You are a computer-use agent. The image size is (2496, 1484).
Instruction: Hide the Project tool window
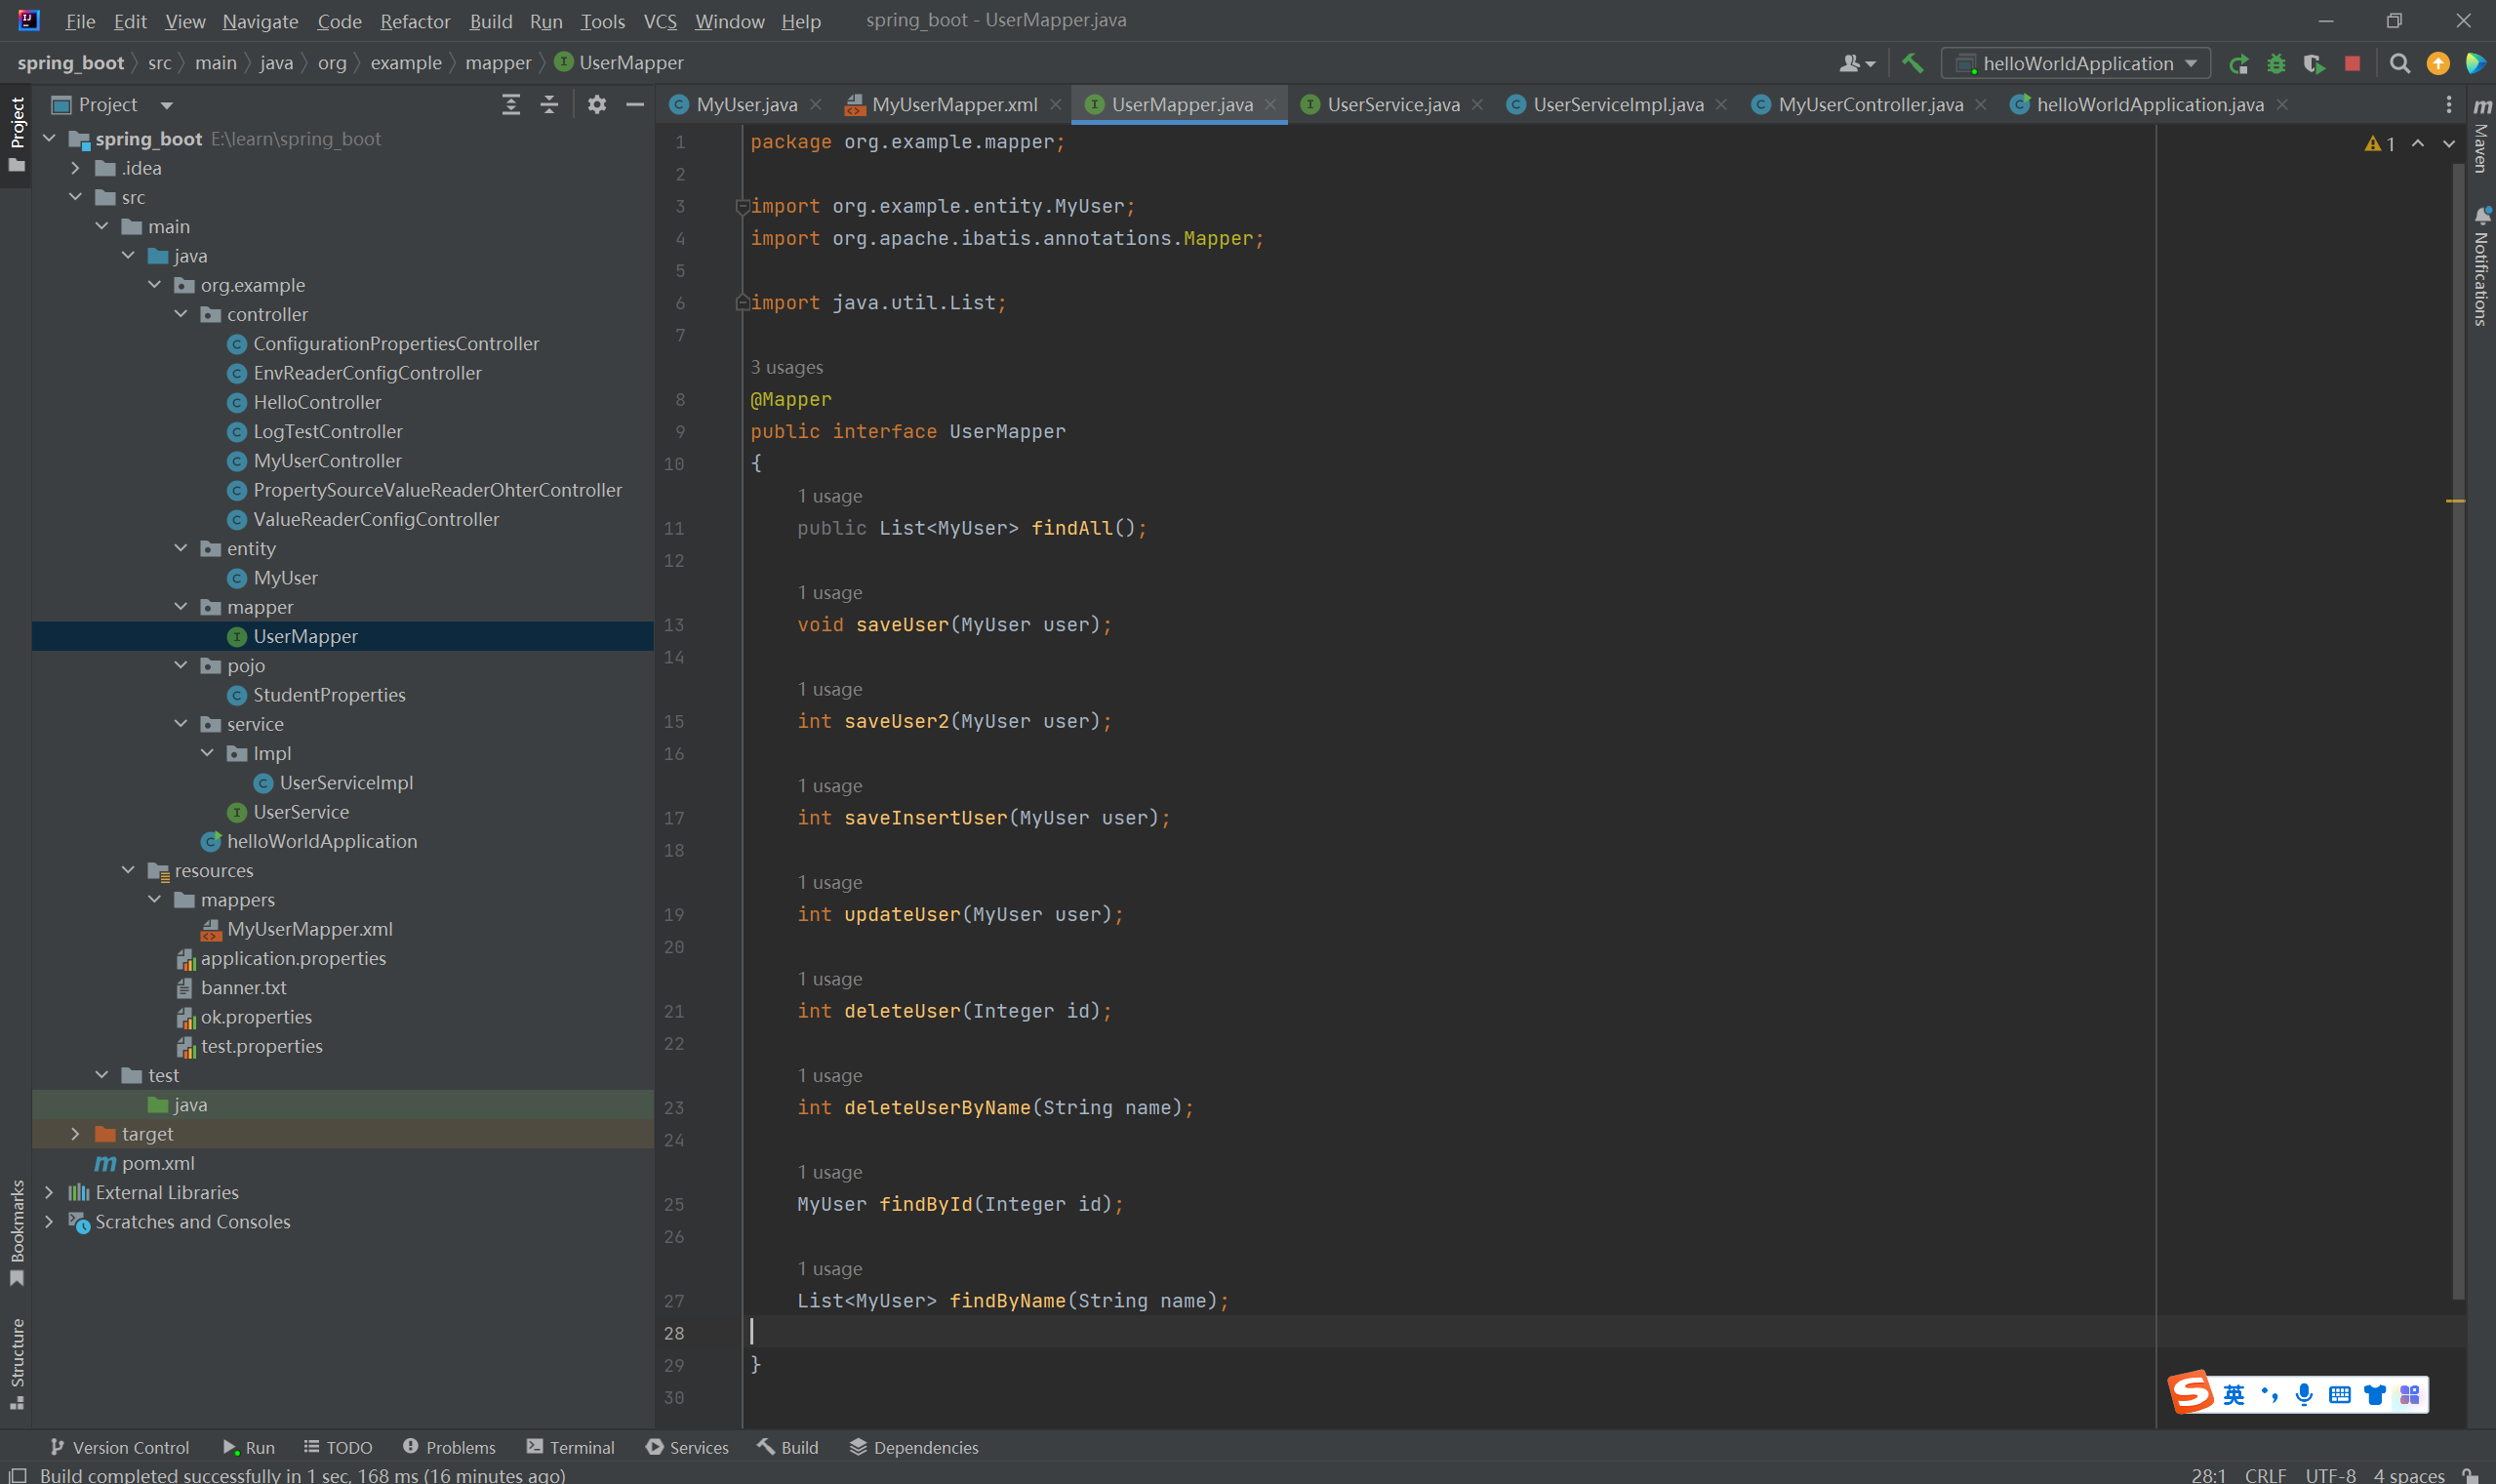(x=635, y=104)
